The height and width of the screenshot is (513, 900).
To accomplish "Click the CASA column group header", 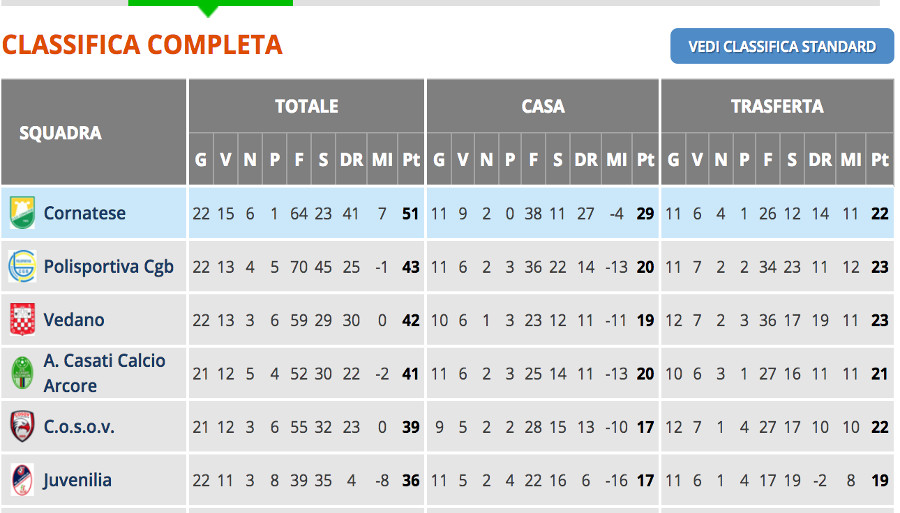I will 543,106.
